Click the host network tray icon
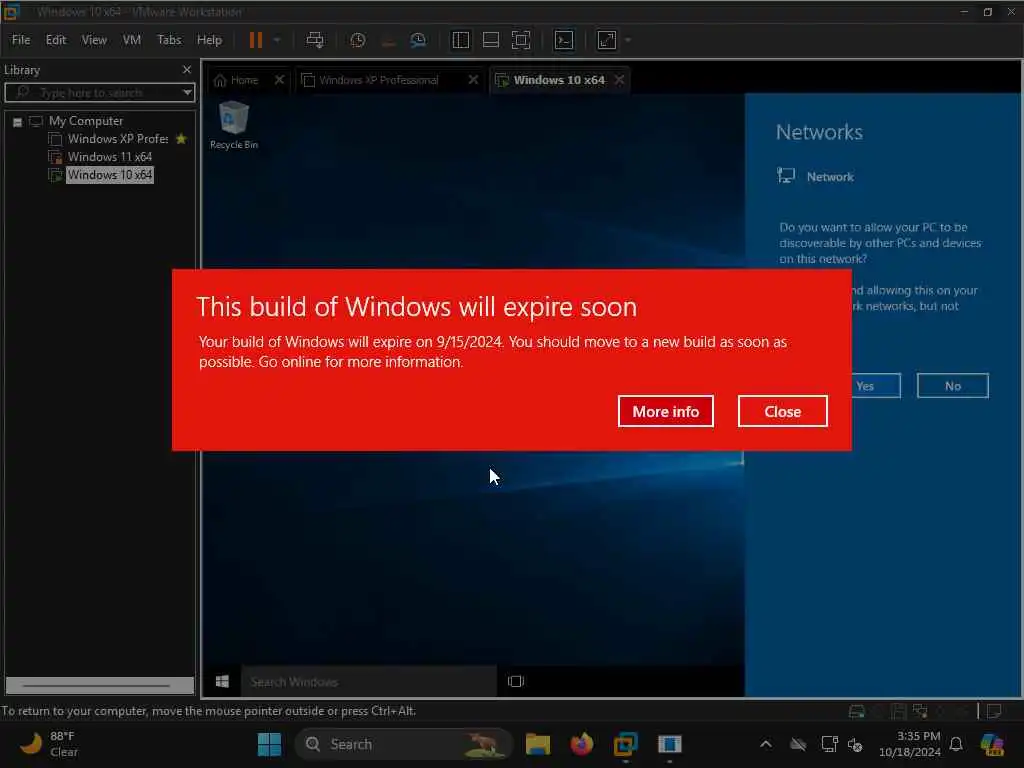The height and width of the screenshot is (768, 1024). (829, 744)
